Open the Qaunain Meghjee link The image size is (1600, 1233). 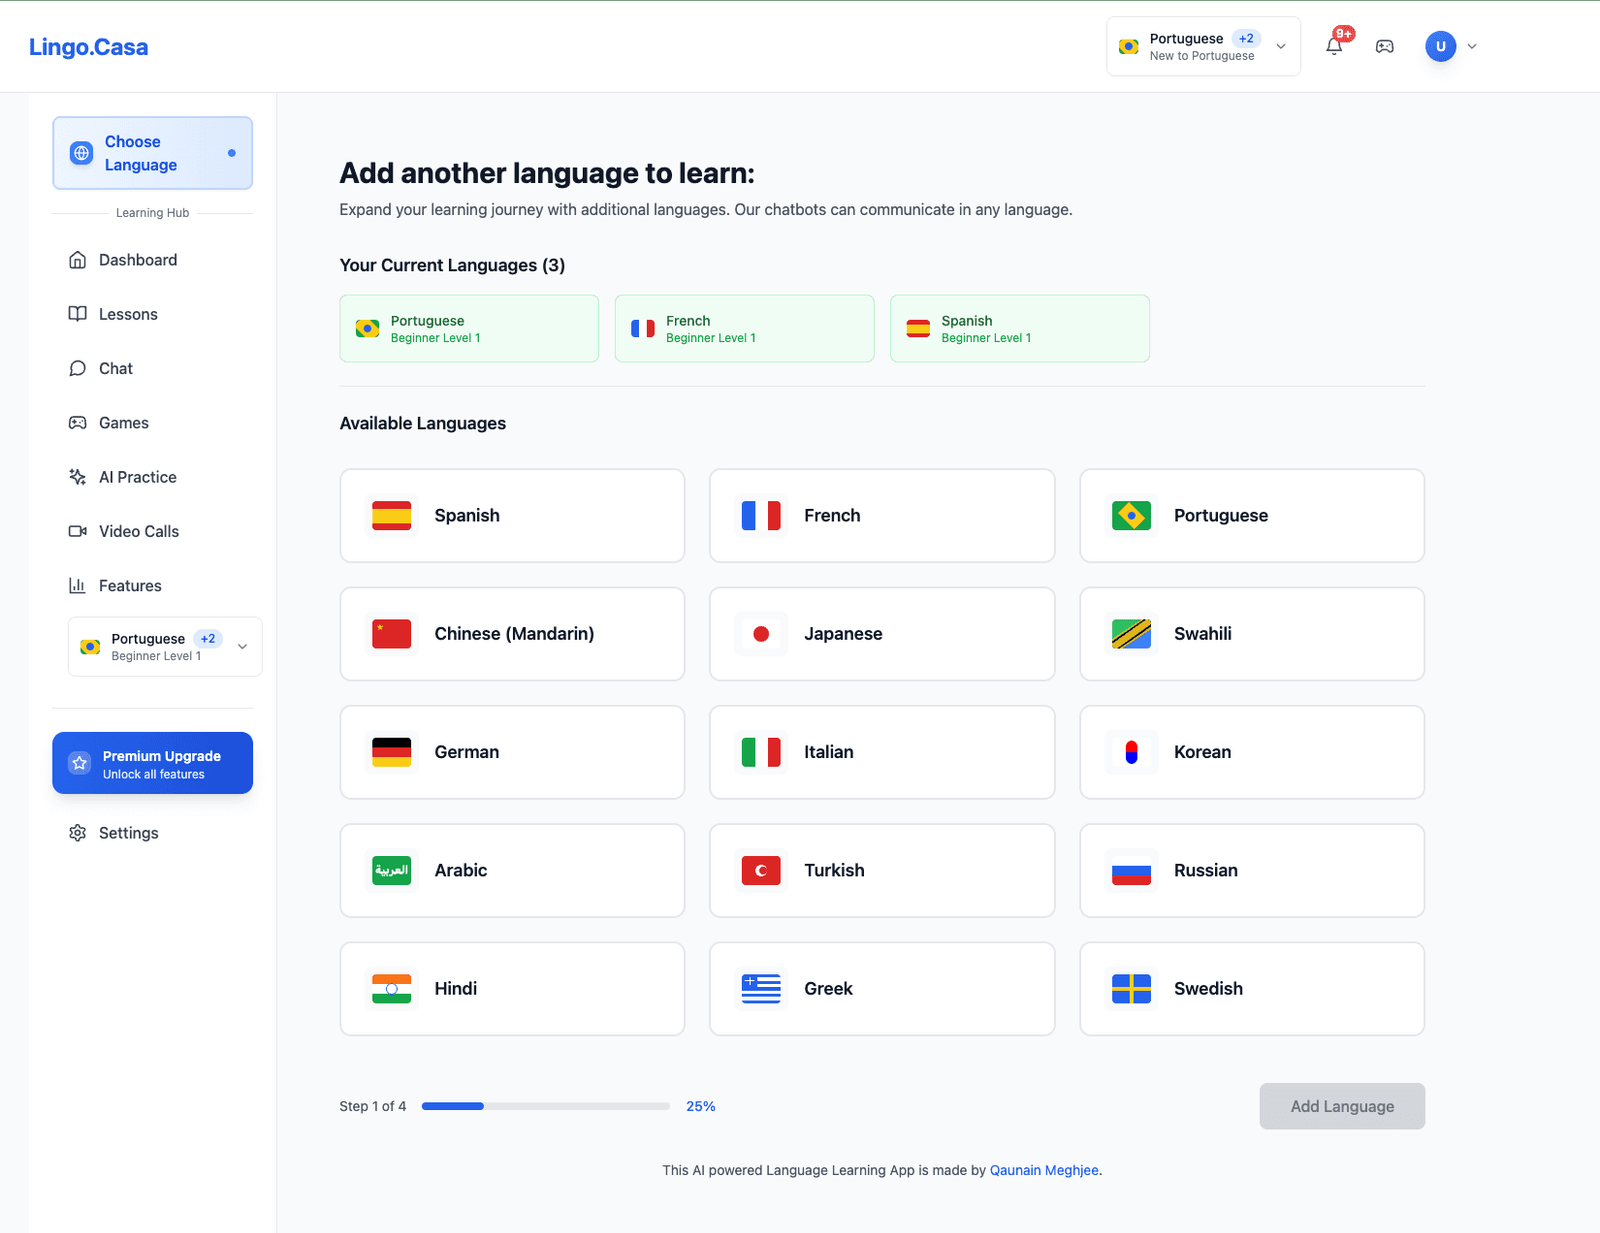point(1043,1170)
